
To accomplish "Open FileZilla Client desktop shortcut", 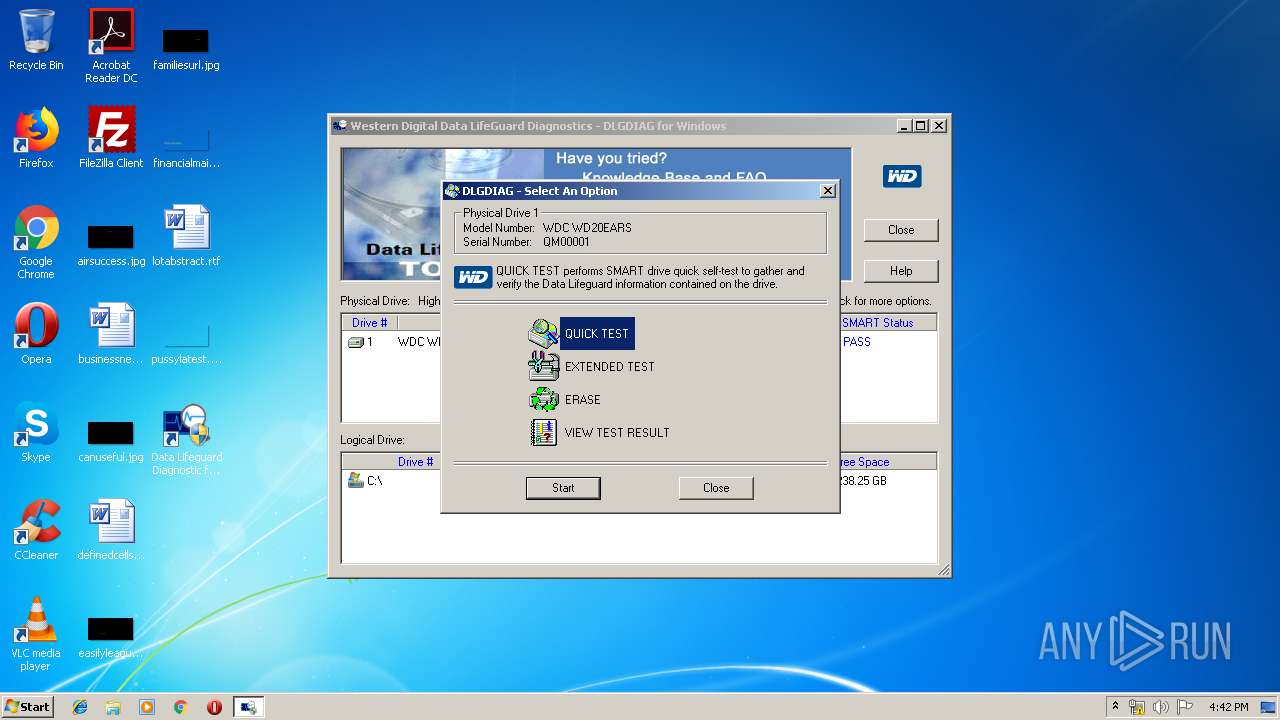I will click(111, 137).
